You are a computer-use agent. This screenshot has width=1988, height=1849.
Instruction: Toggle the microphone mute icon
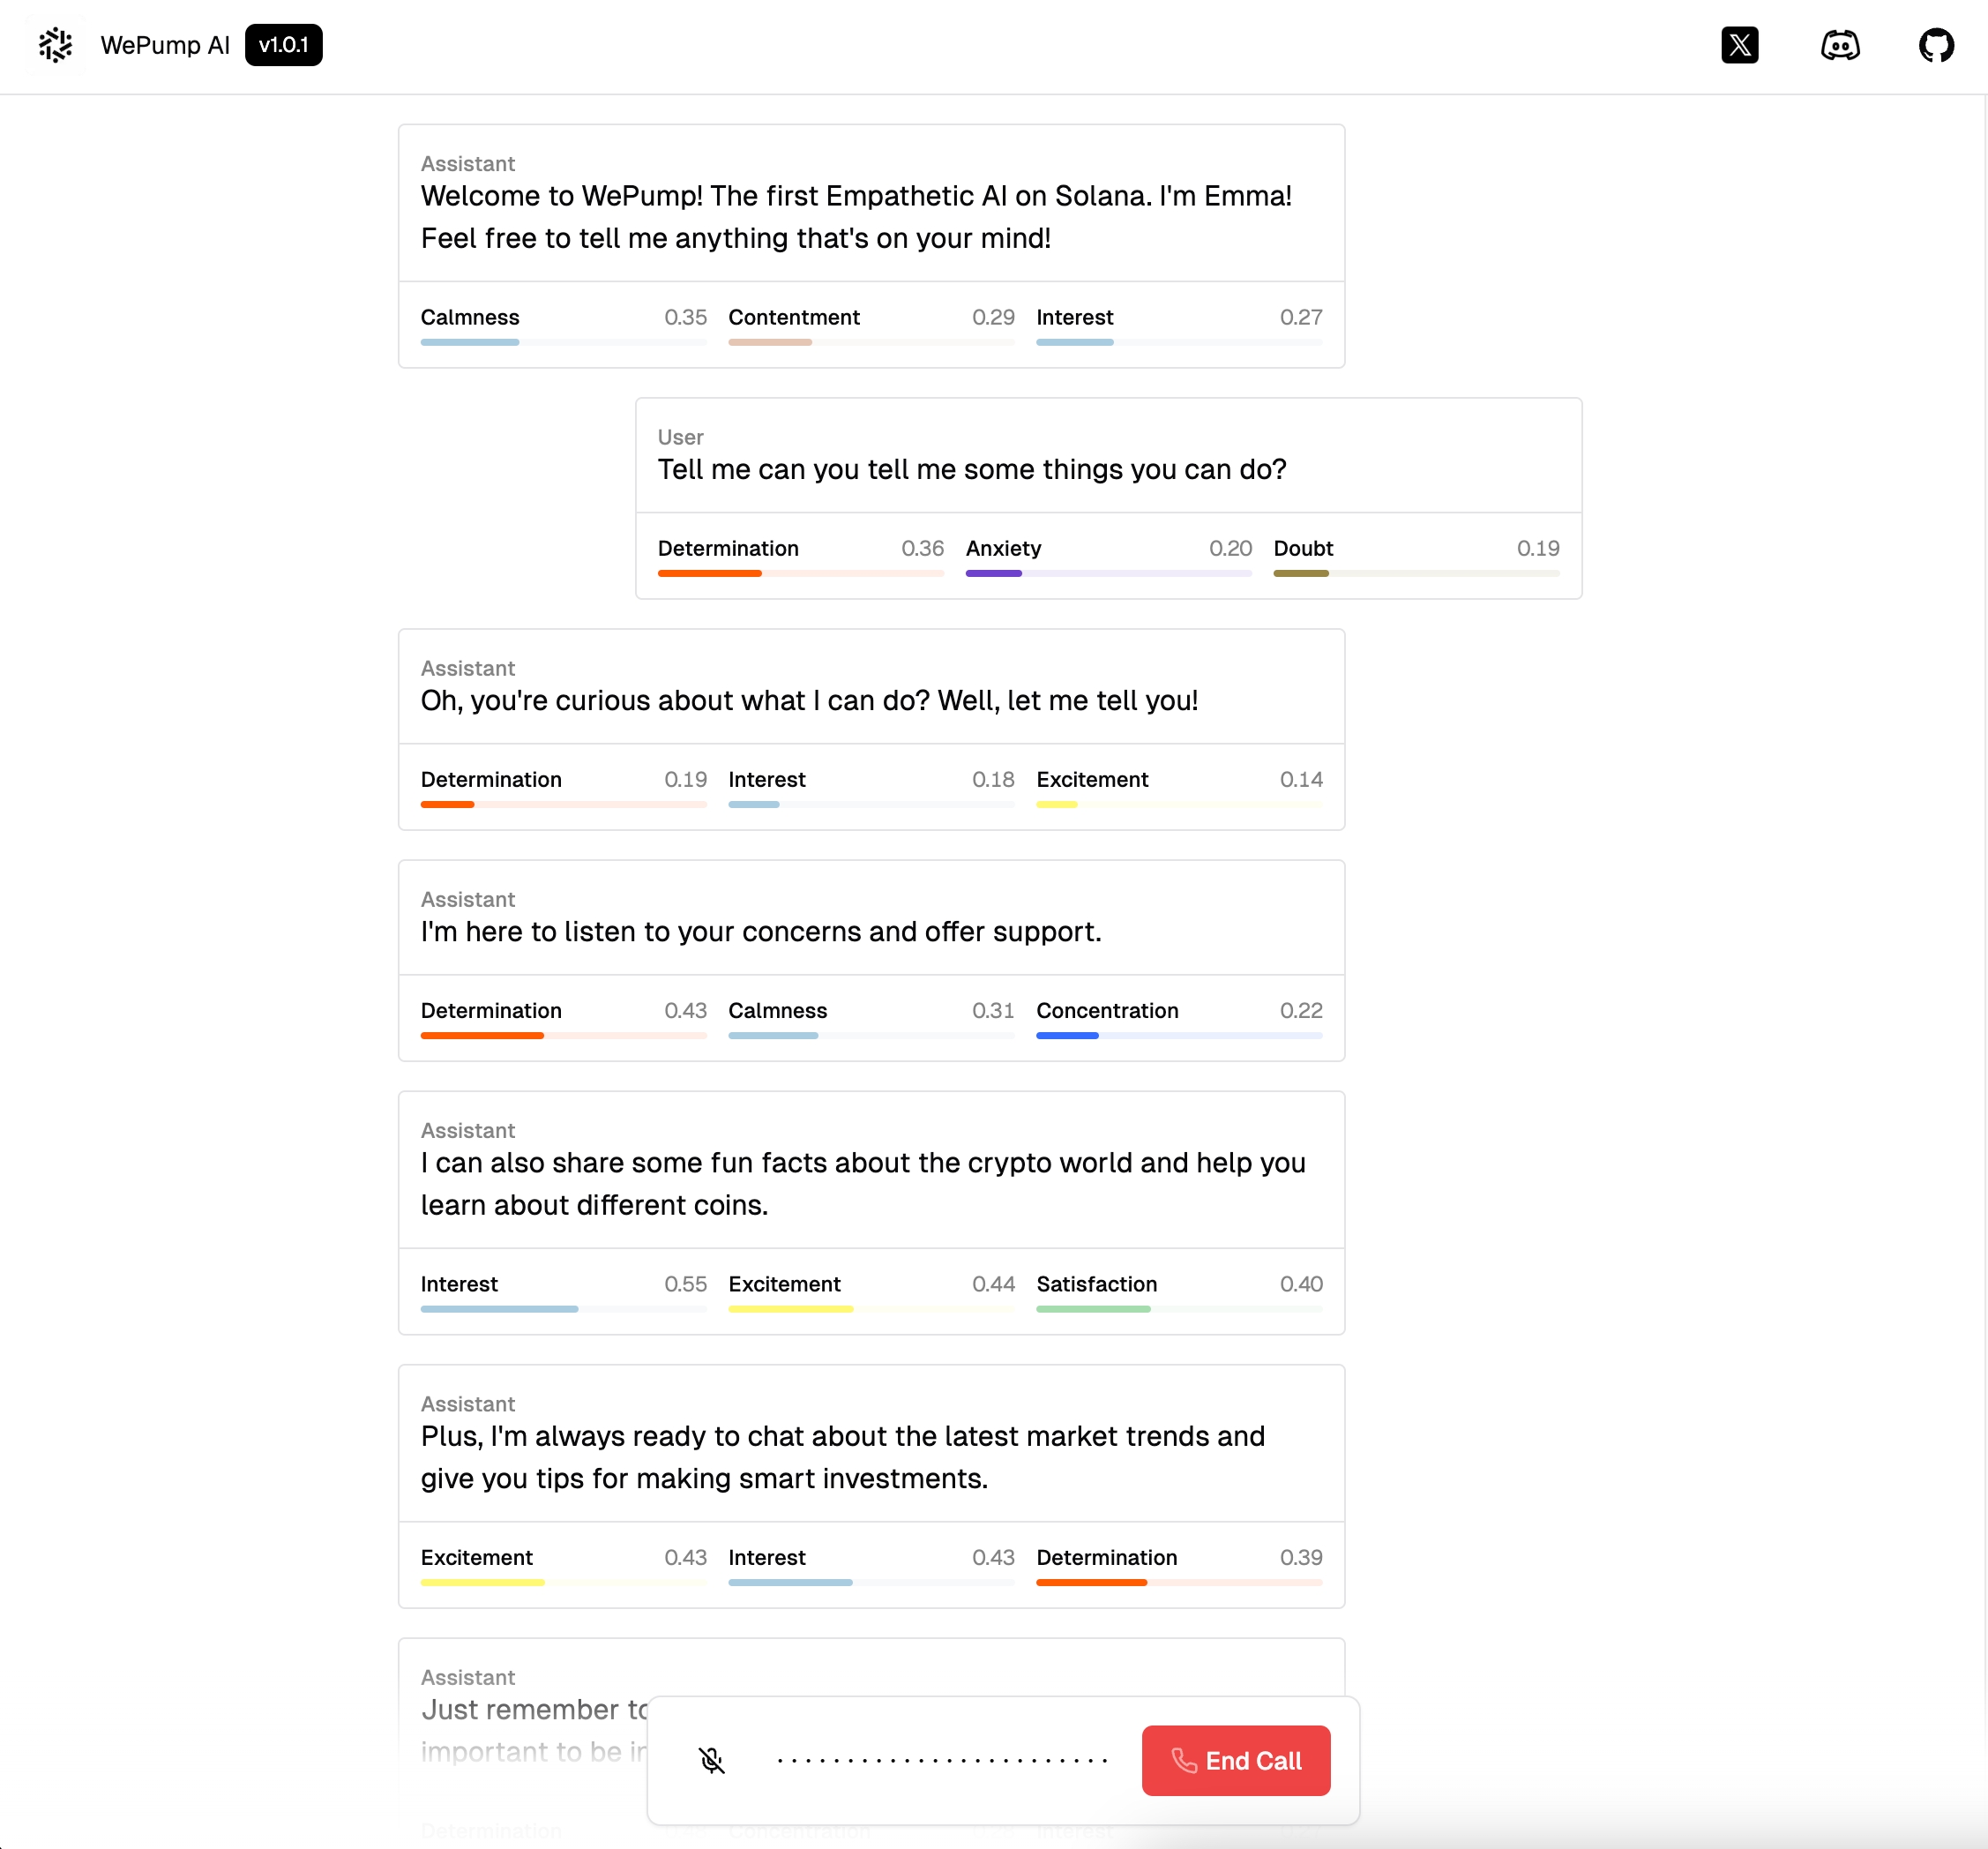(x=711, y=1760)
